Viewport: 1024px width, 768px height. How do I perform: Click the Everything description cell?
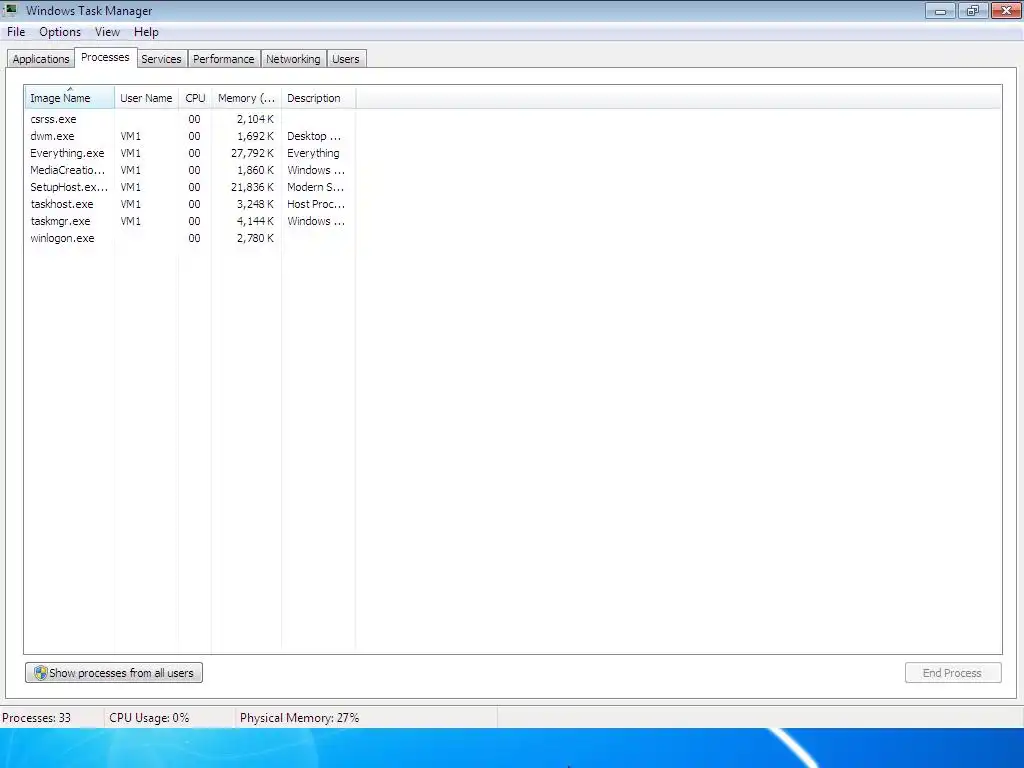click(313, 153)
